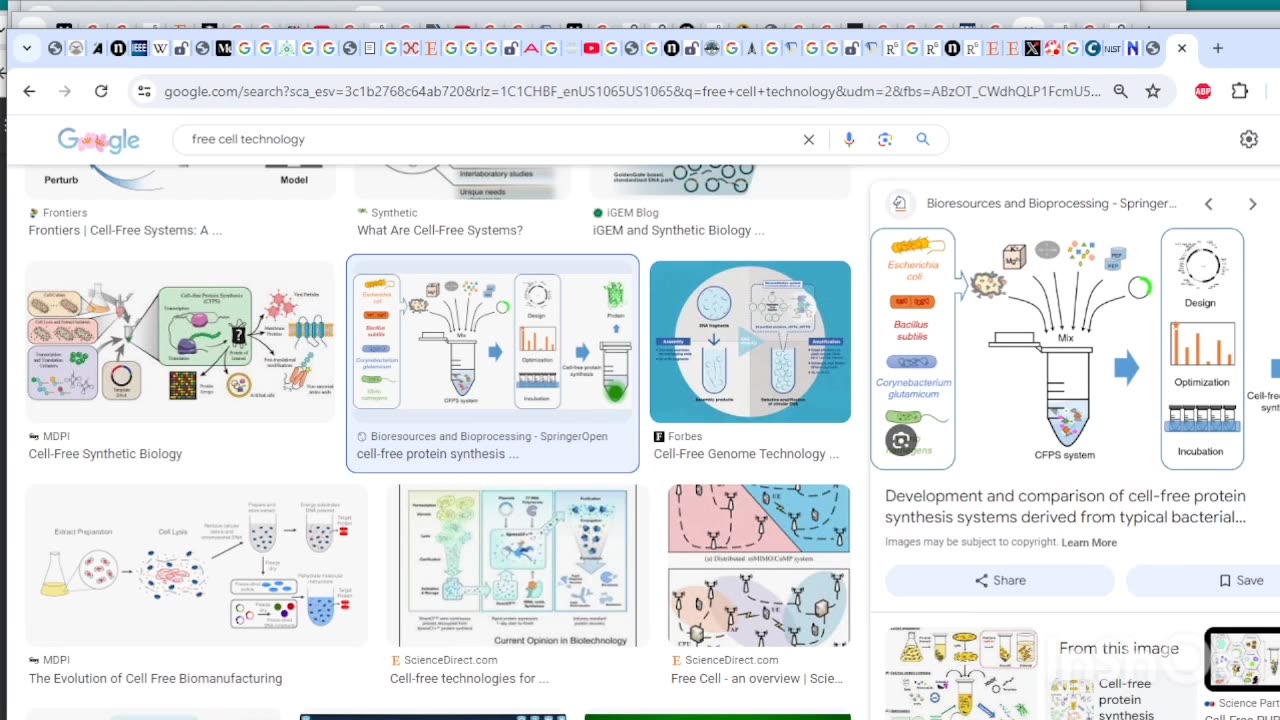Reload the Google search page
Viewport: 1280px width, 720px height.
click(x=101, y=91)
